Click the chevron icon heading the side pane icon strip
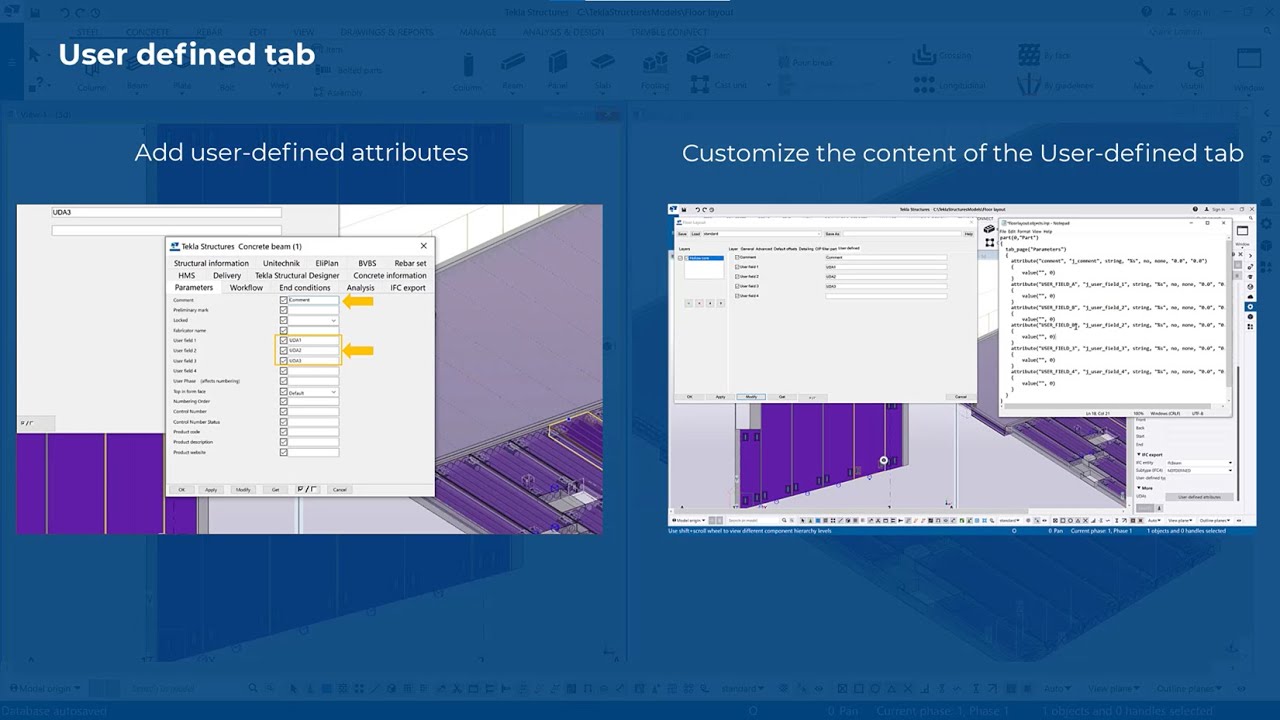This screenshot has height=720, width=1280. (1250, 256)
